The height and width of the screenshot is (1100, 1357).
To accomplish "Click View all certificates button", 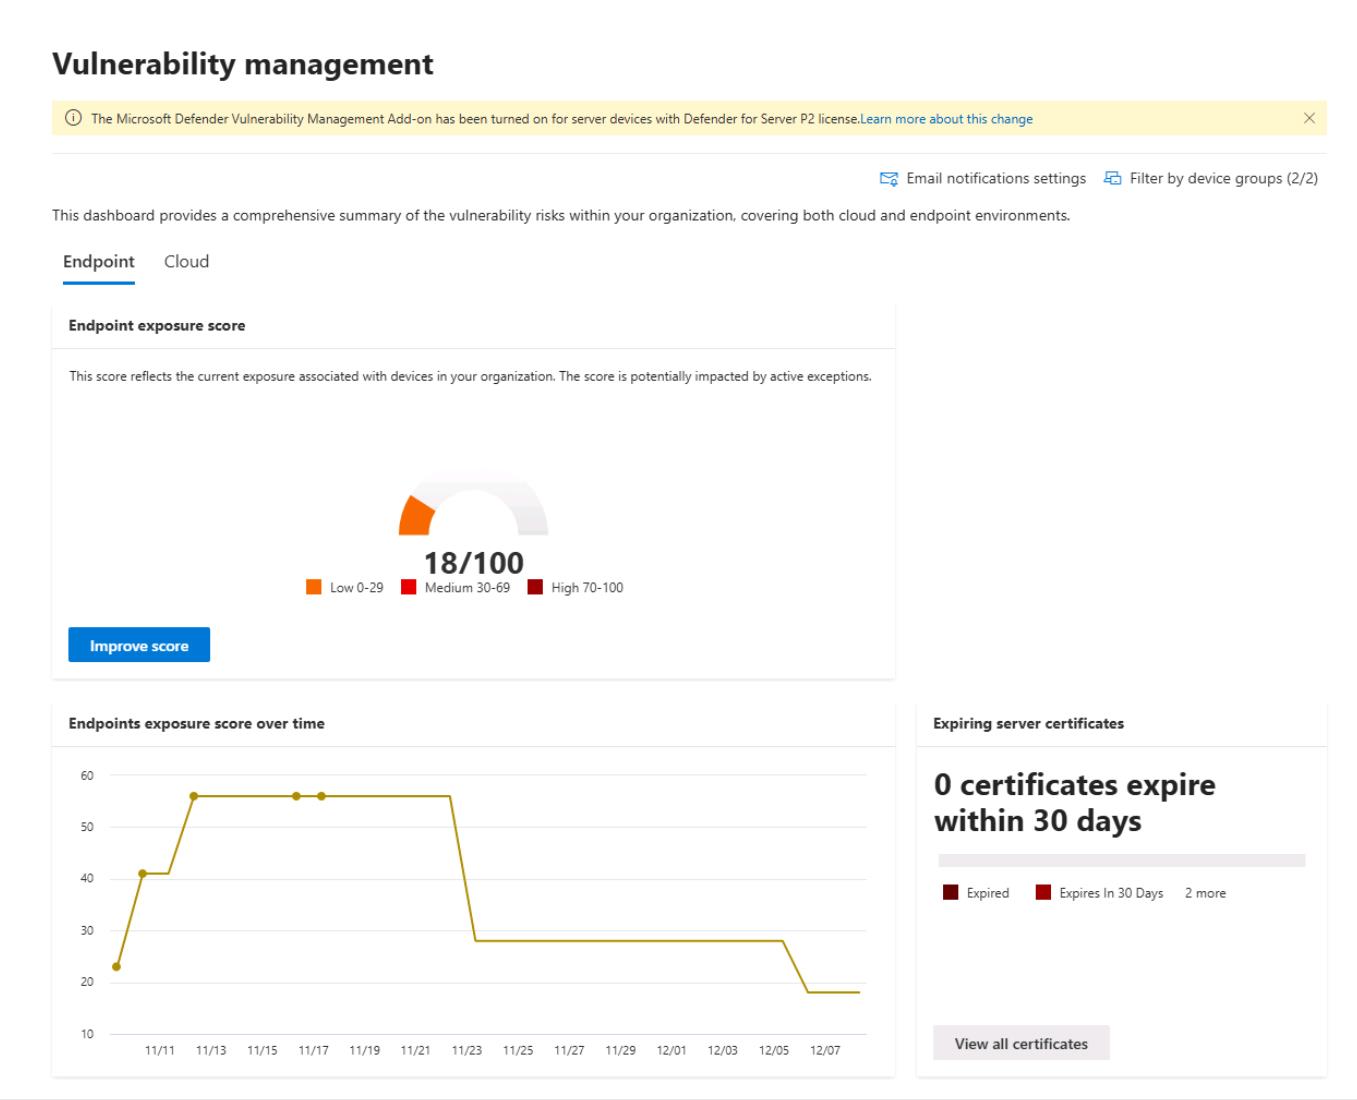I will tap(1021, 1043).
